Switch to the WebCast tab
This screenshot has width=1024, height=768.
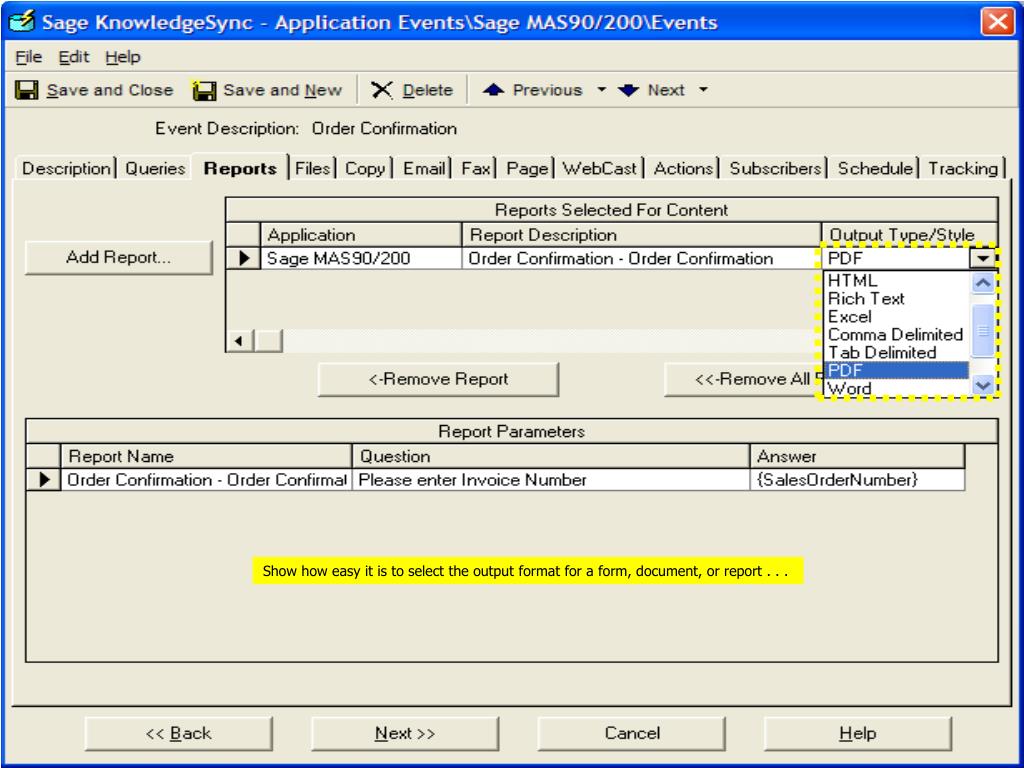click(x=600, y=168)
